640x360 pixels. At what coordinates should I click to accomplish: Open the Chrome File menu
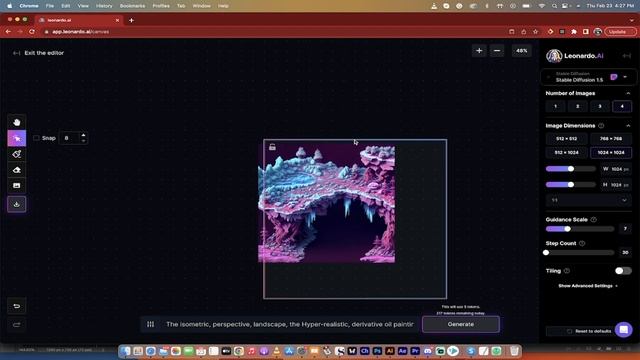coord(50,6)
